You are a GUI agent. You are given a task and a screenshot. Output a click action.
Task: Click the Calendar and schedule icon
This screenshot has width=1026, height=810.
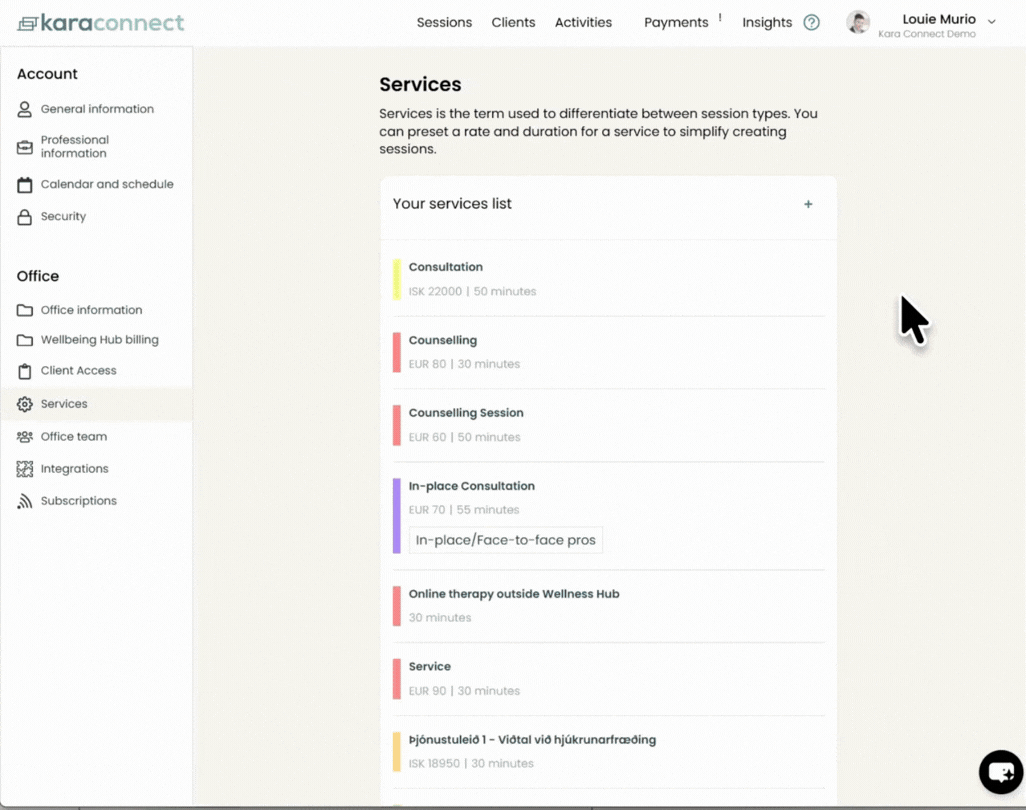coord(24,185)
